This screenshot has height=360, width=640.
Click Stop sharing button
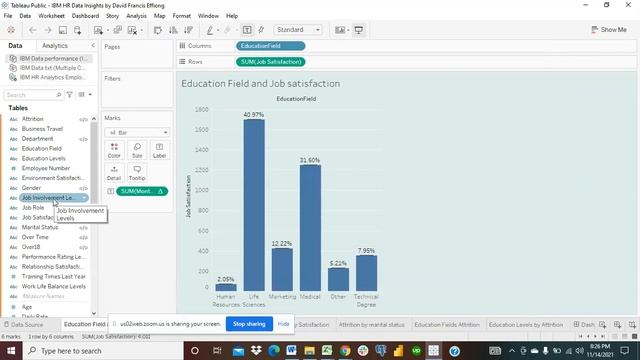pos(249,324)
